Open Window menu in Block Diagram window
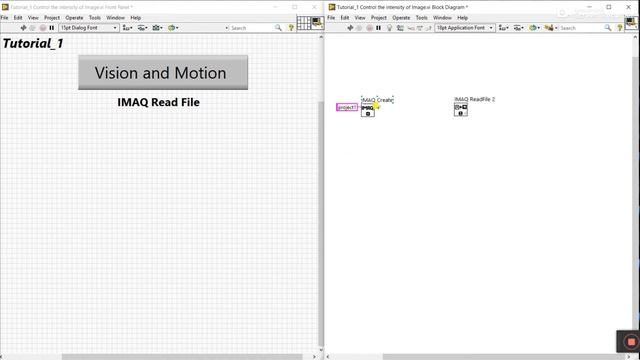 point(442,18)
